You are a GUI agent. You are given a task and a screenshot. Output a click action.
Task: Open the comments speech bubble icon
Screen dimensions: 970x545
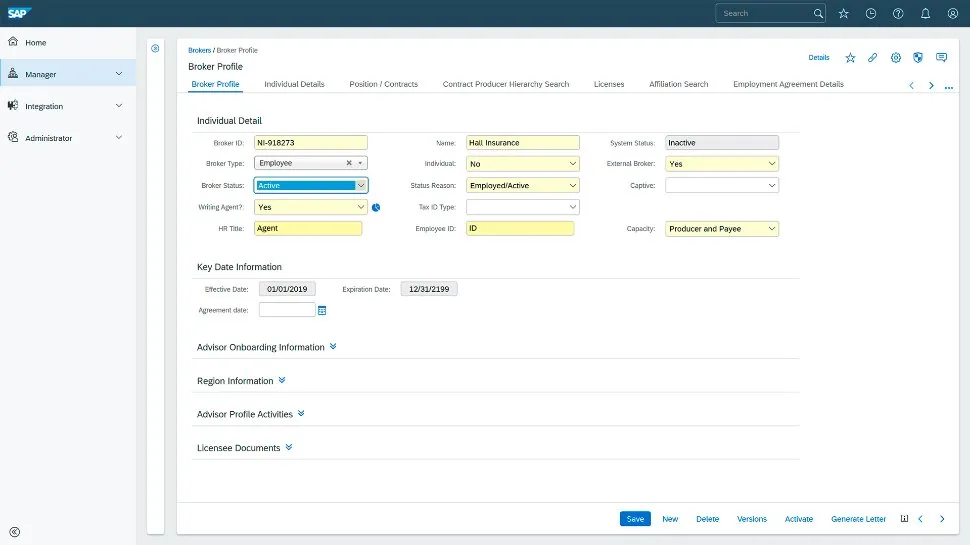pyautogui.click(x=941, y=58)
